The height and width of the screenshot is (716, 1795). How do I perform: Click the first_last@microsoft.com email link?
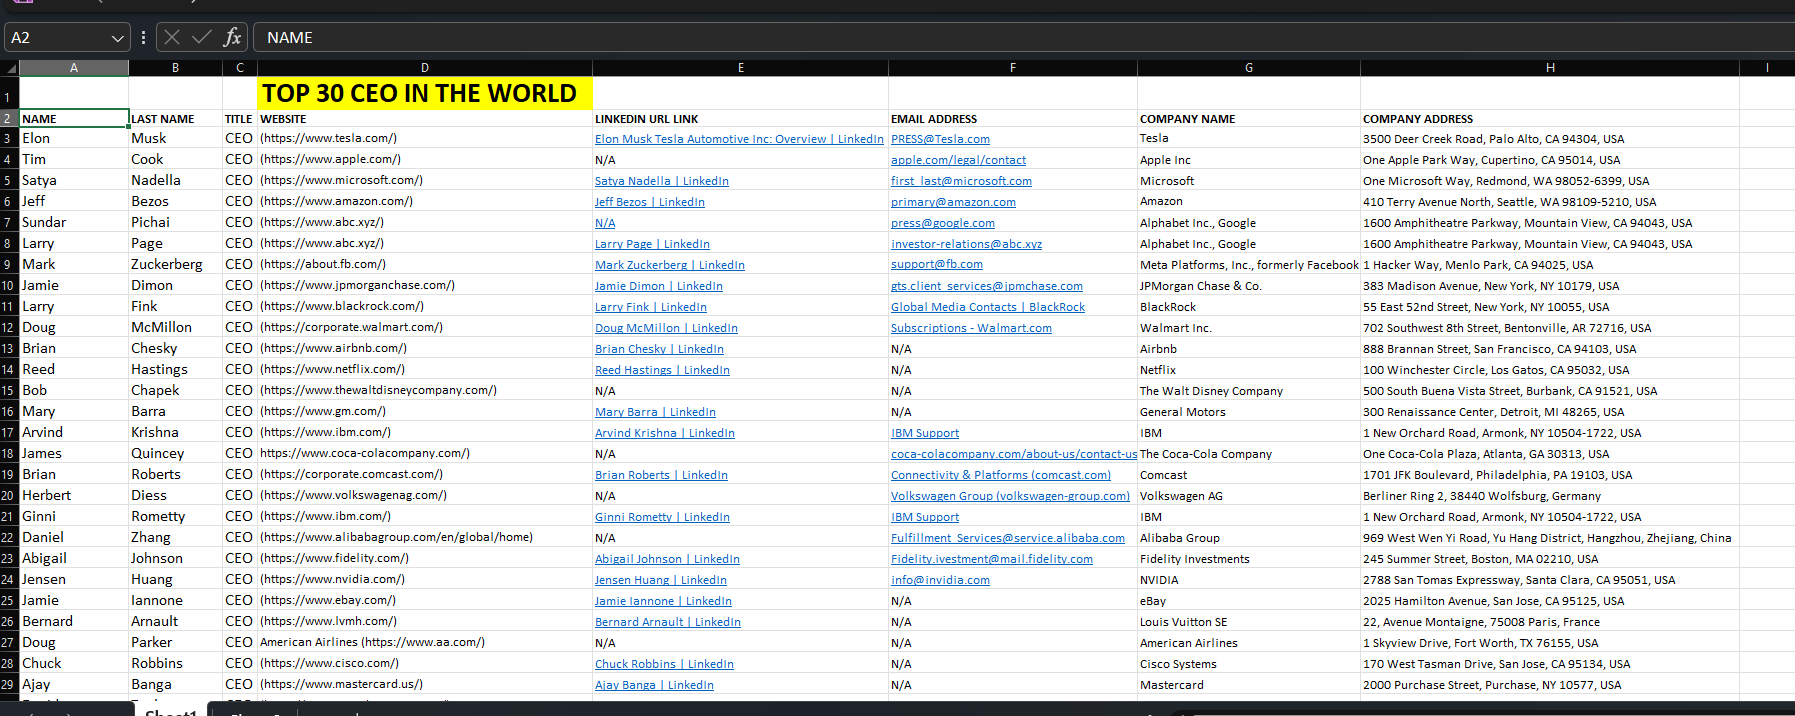pyautogui.click(x=961, y=181)
